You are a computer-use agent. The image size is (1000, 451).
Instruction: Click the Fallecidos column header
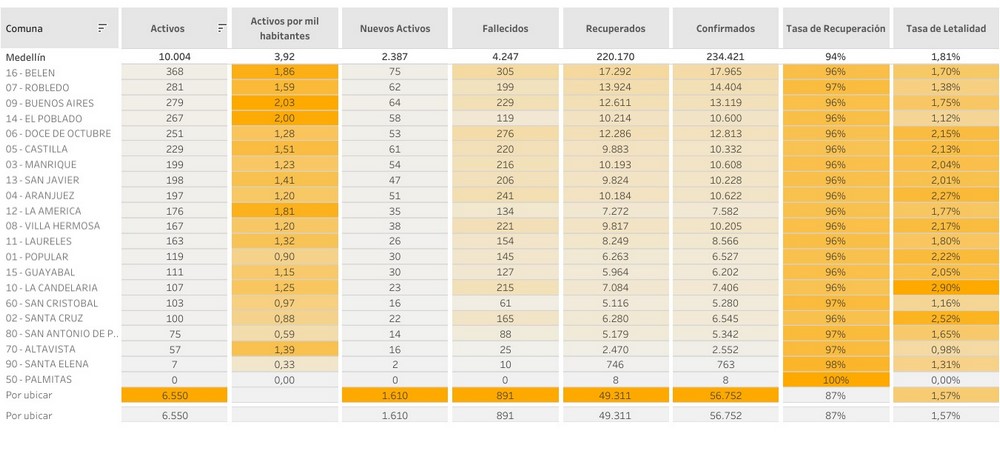pos(505,29)
